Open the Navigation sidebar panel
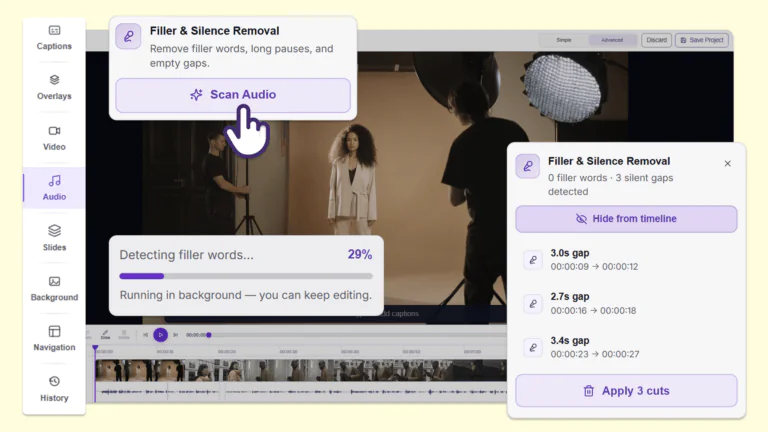Screen dimensions: 768x432 54,338
